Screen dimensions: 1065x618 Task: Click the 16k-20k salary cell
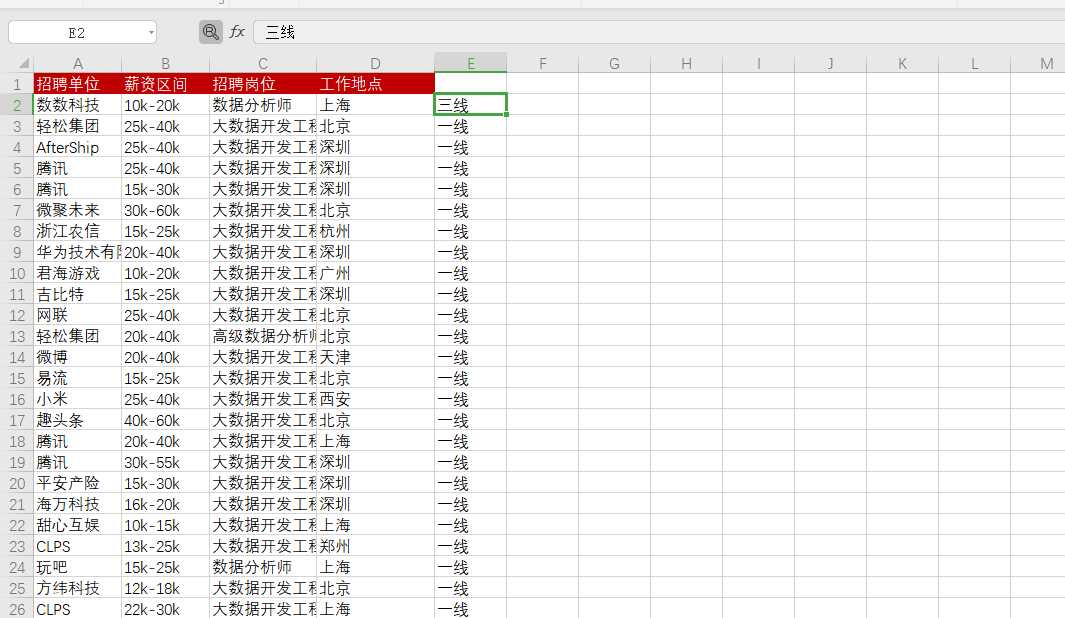pos(166,504)
